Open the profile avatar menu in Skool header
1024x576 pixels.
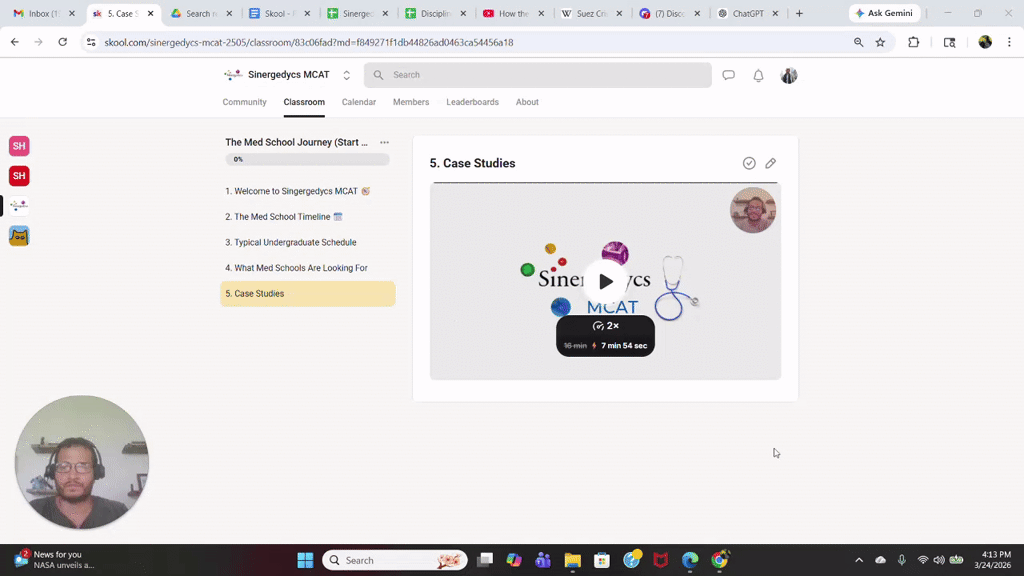pyautogui.click(x=789, y=75)
